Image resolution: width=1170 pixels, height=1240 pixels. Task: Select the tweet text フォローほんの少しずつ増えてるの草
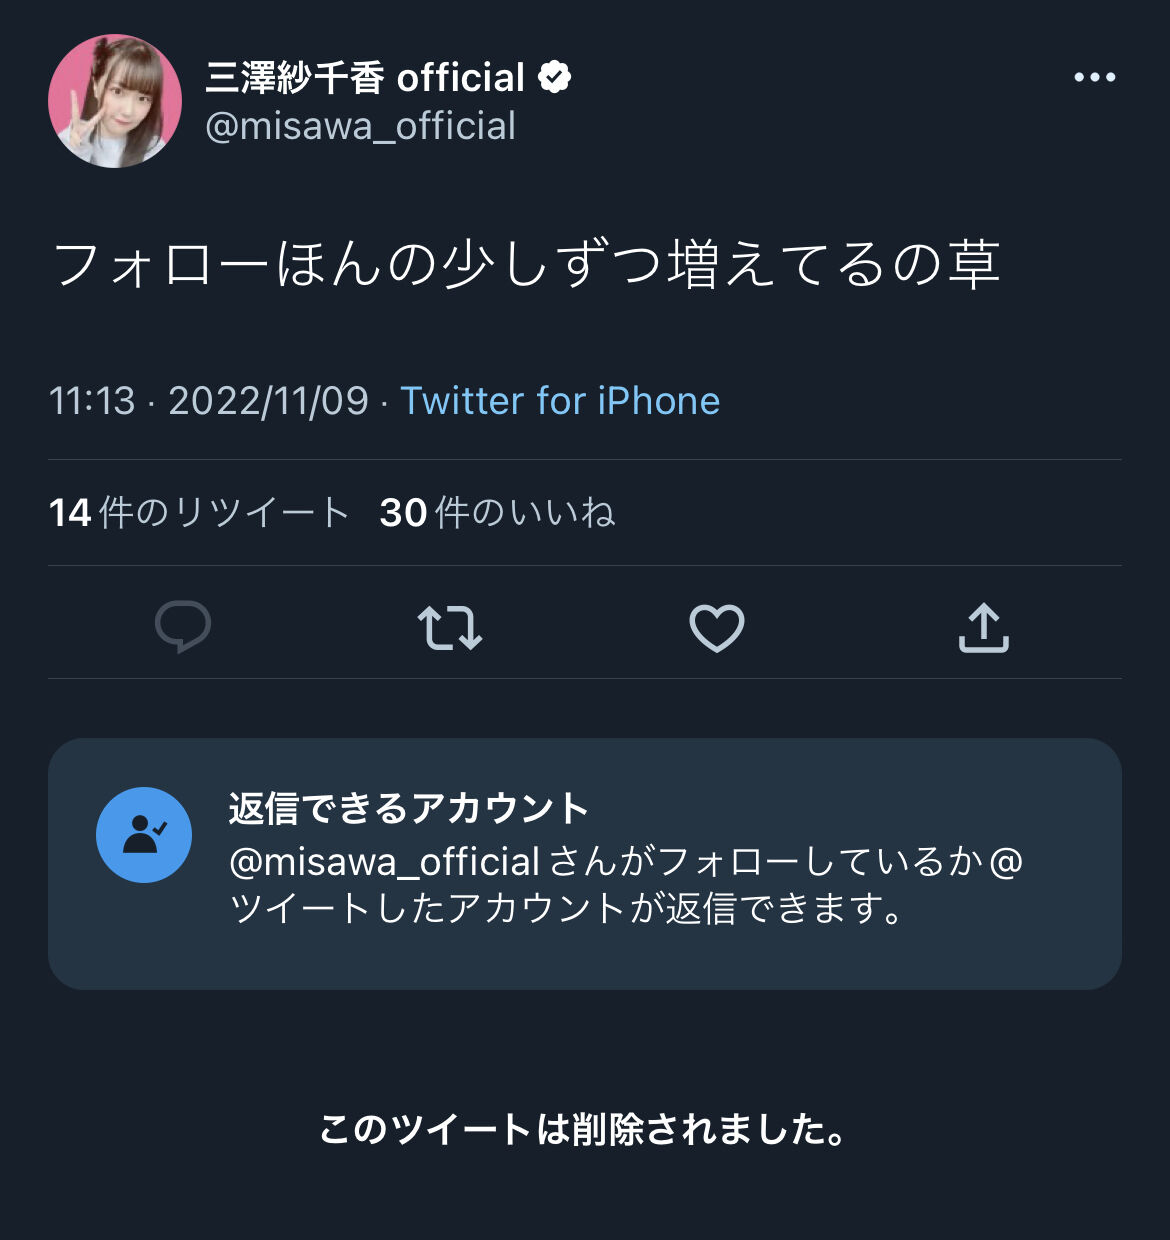(526, 264)
